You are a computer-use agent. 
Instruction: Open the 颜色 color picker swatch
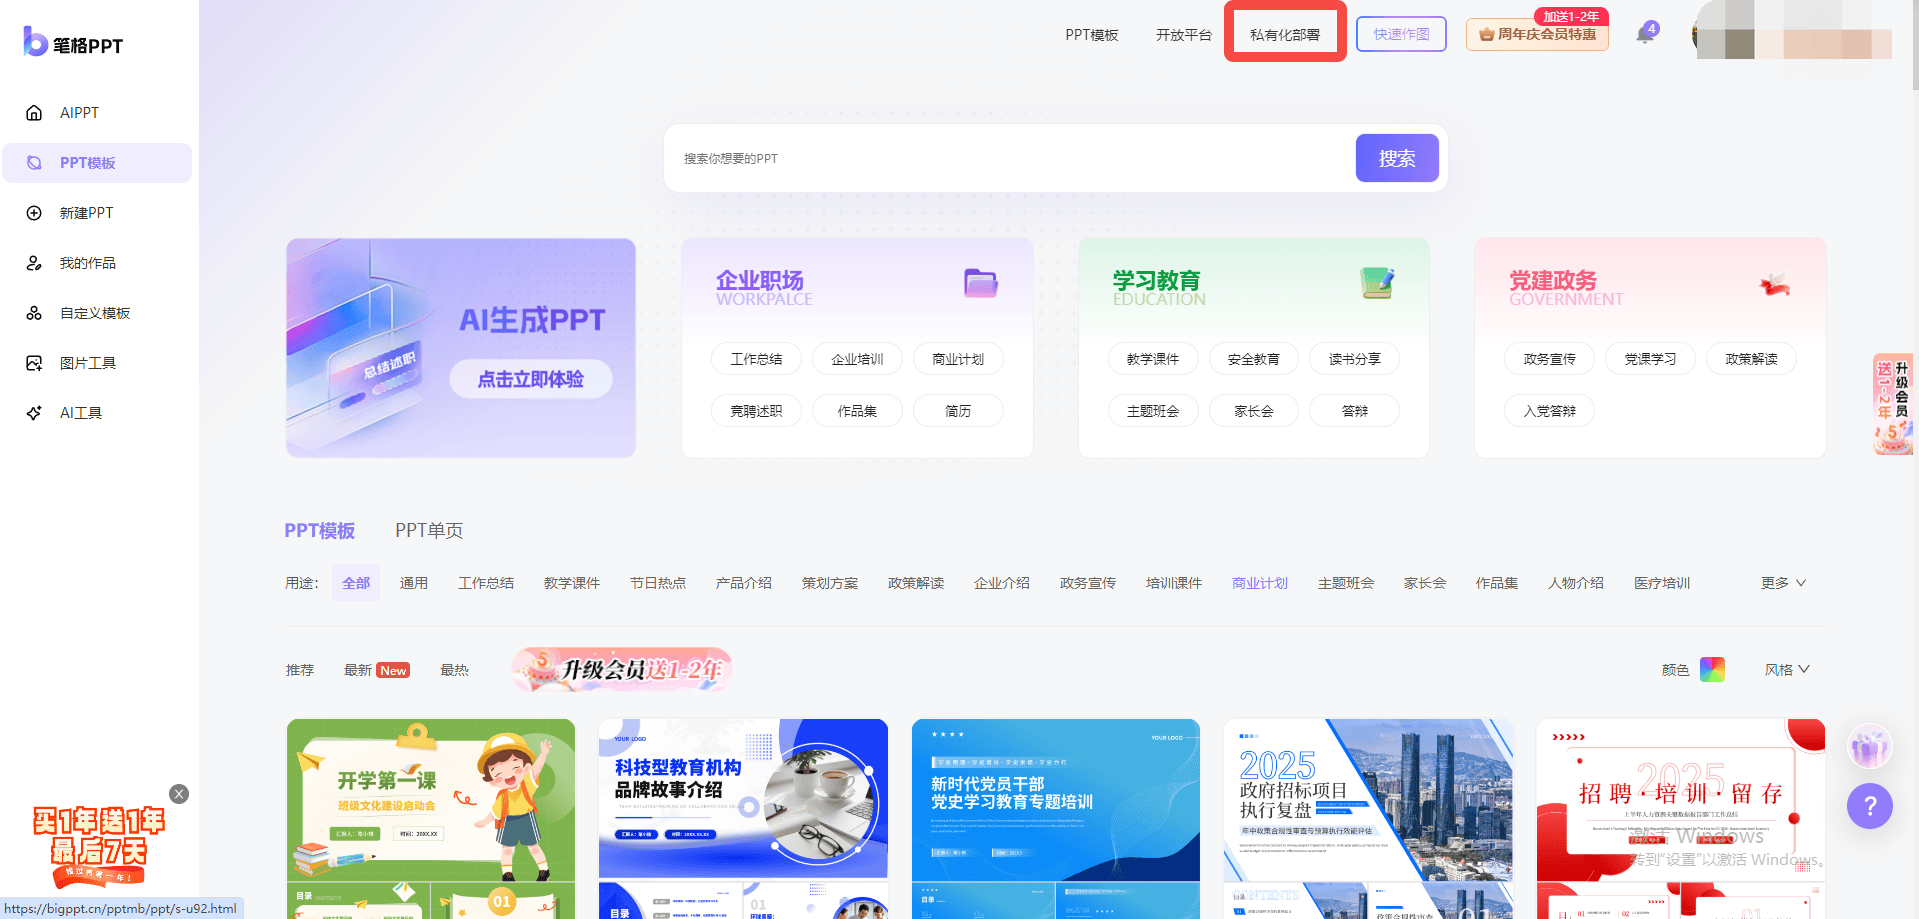point(1712,670)
